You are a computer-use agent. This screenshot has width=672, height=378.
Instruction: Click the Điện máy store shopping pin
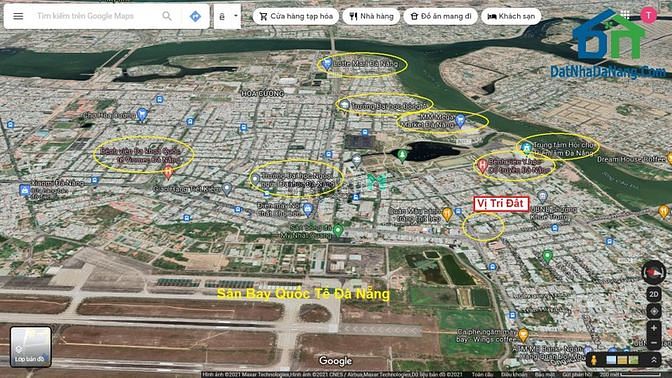click(x=307, y=209)
